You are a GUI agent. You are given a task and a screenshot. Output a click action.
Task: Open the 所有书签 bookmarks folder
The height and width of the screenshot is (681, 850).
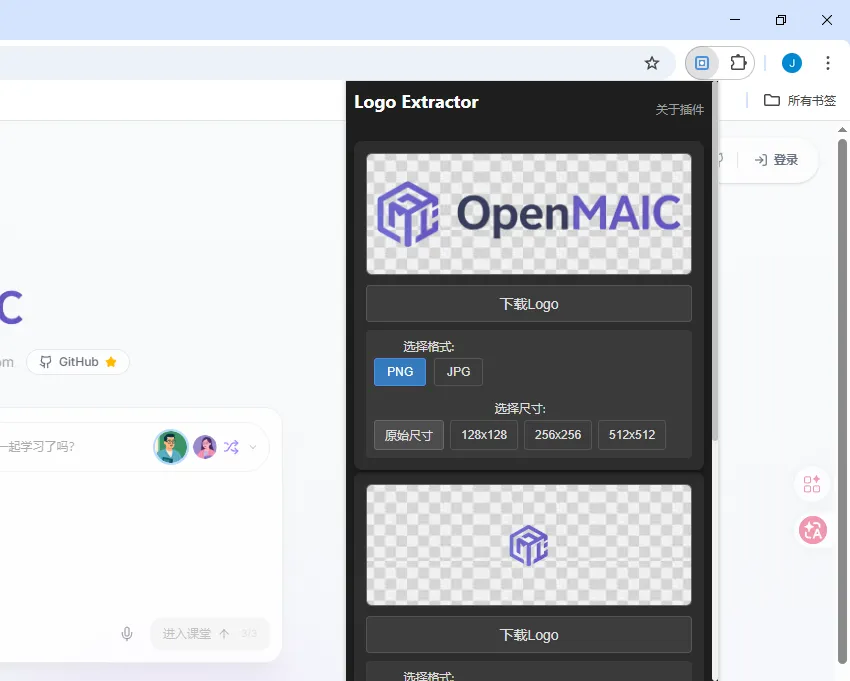tap(800, 100)
